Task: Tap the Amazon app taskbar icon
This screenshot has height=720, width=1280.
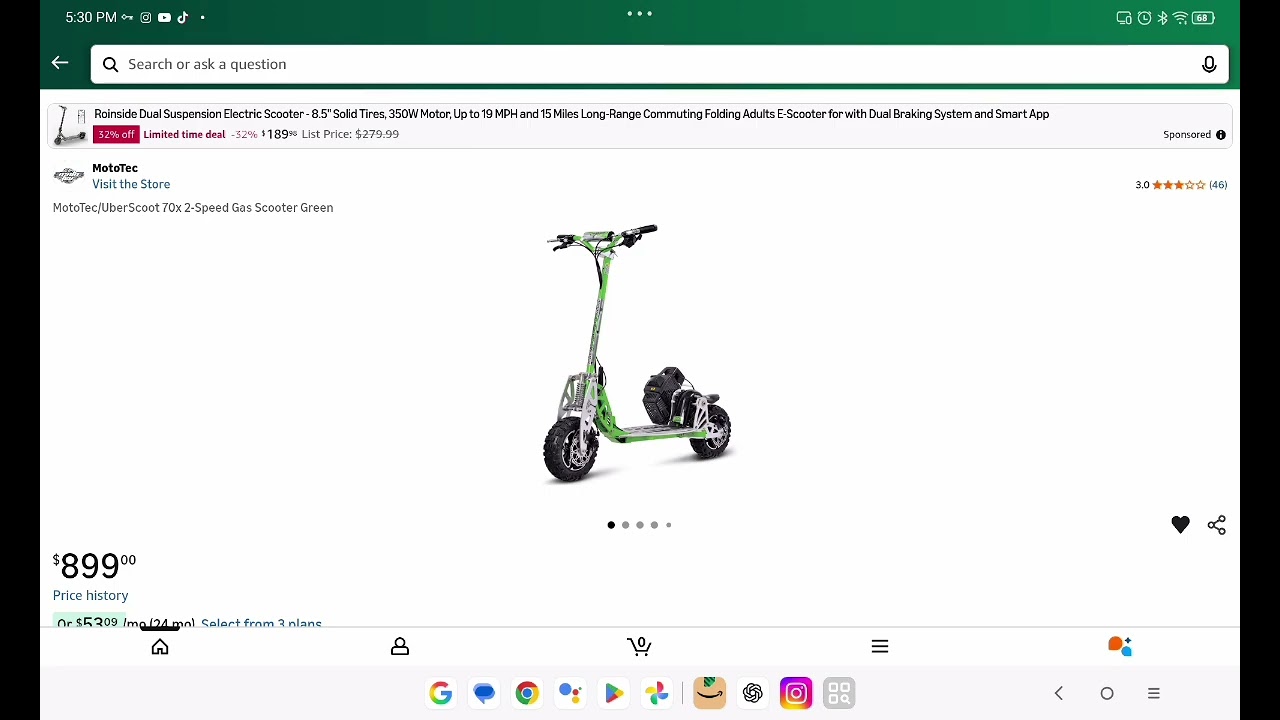Action: [709, 693]
